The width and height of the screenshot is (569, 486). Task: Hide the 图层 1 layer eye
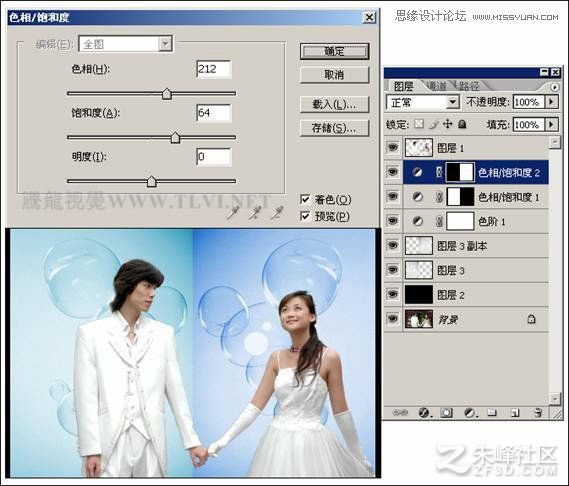pyautogui.click(x=392, y=147)
